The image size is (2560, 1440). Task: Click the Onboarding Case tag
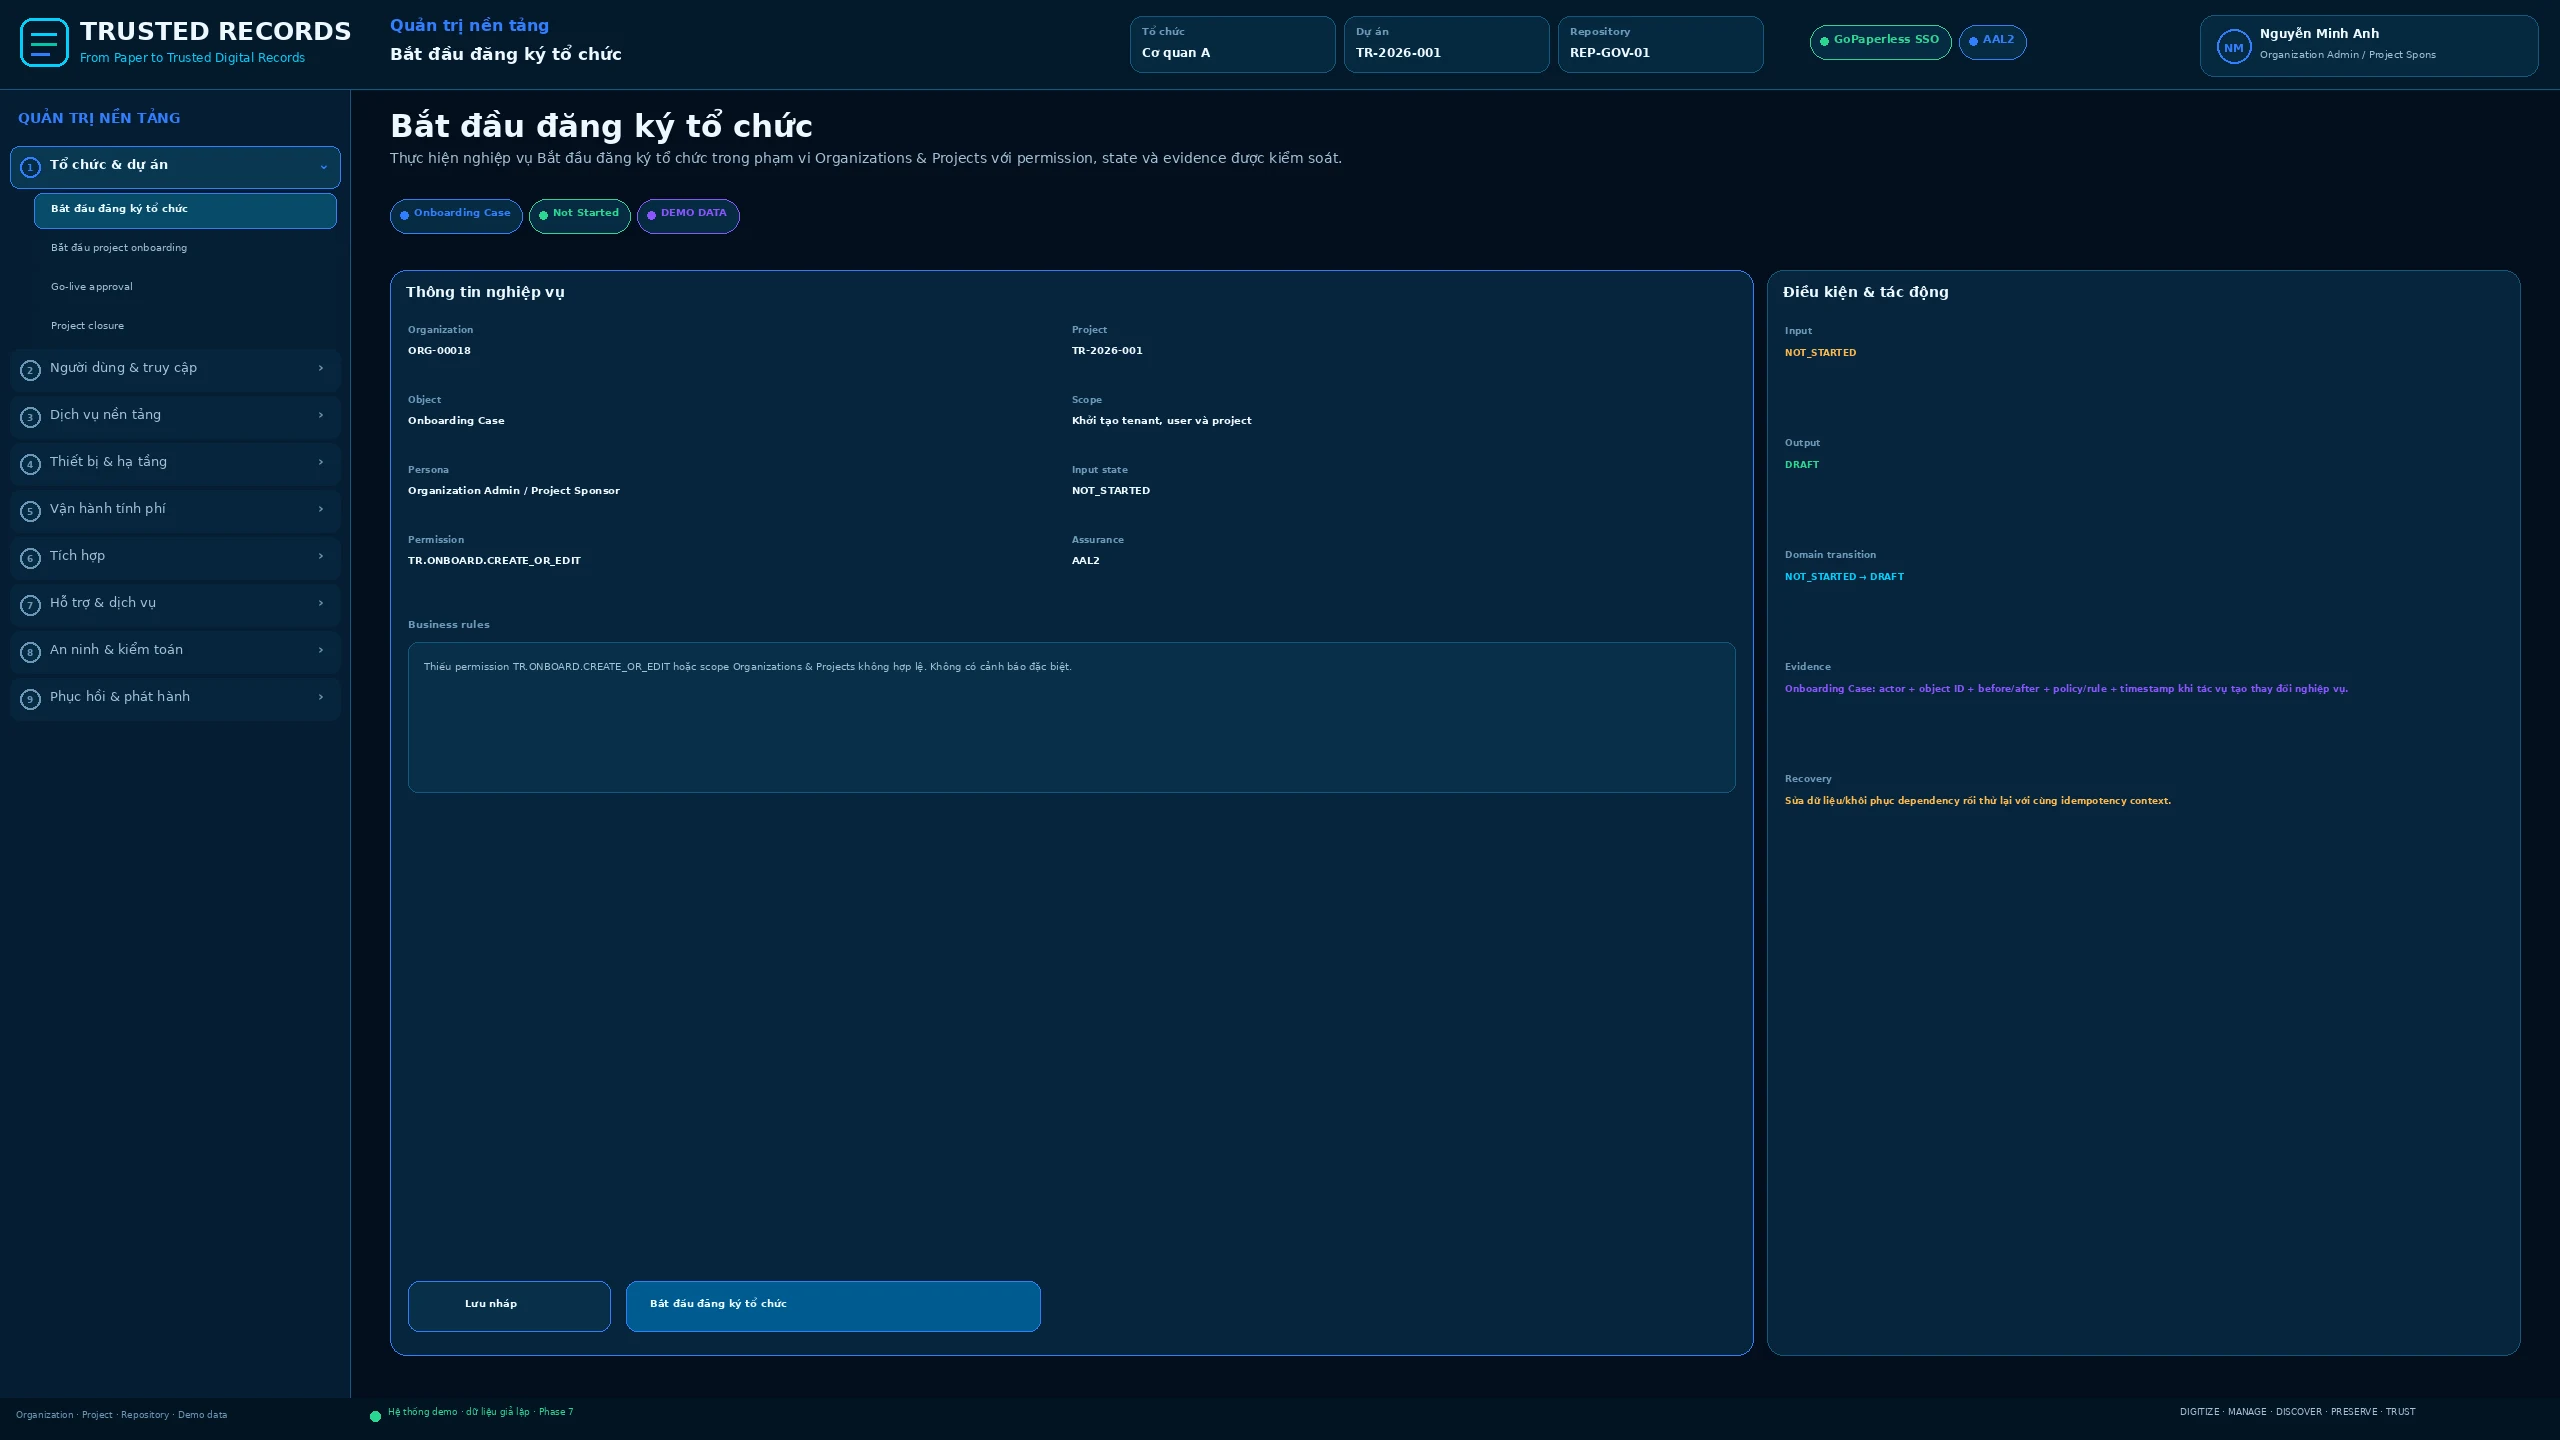pyautogui.click(x=456, y=216)
